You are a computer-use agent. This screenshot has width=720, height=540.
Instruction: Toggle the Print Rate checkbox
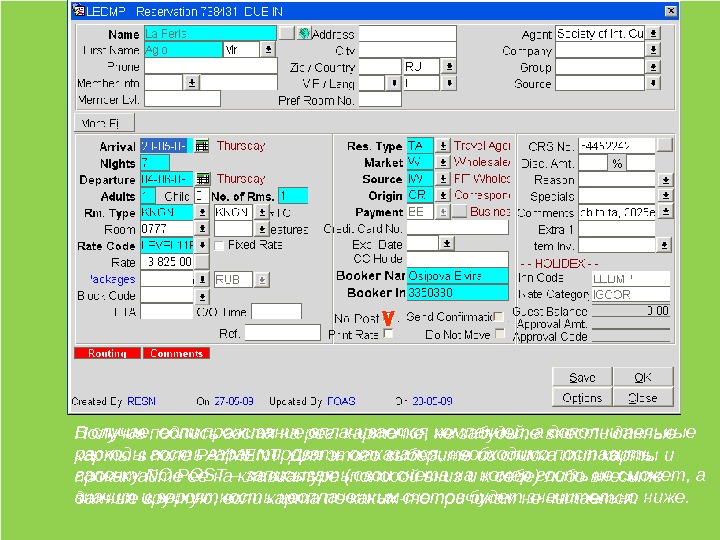coord(388,334)
